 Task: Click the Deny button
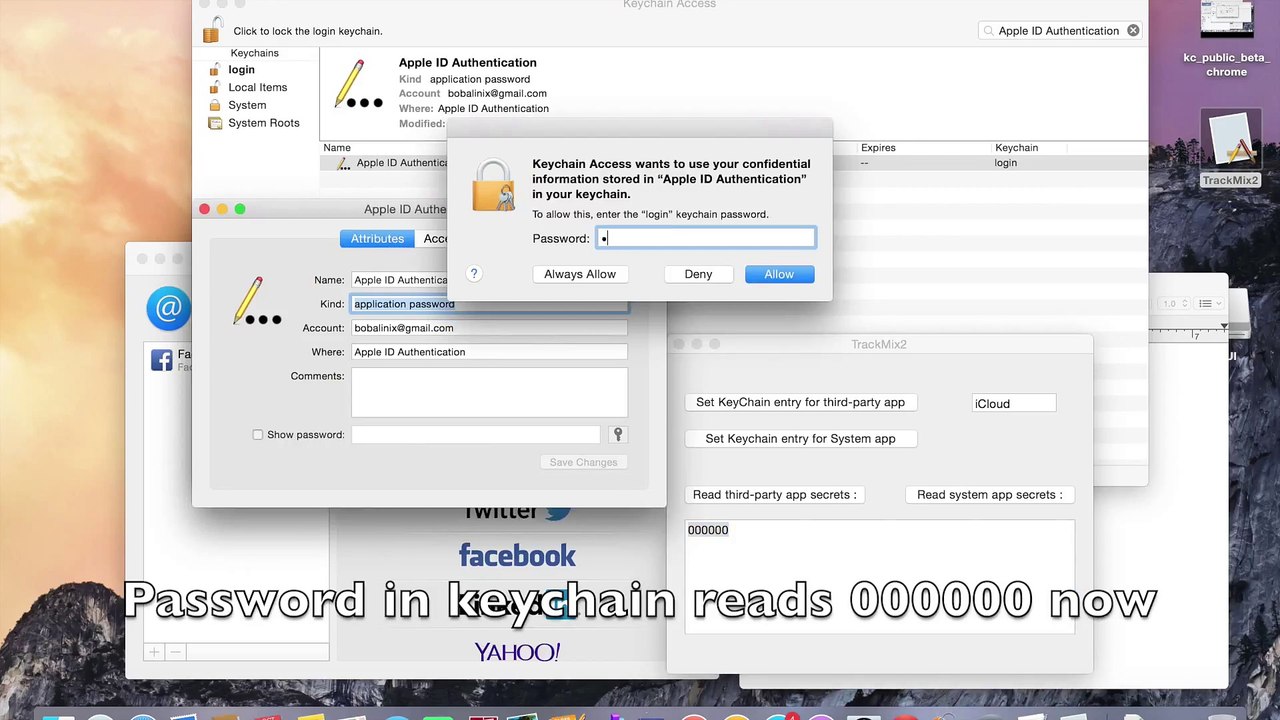pos(698,274)
